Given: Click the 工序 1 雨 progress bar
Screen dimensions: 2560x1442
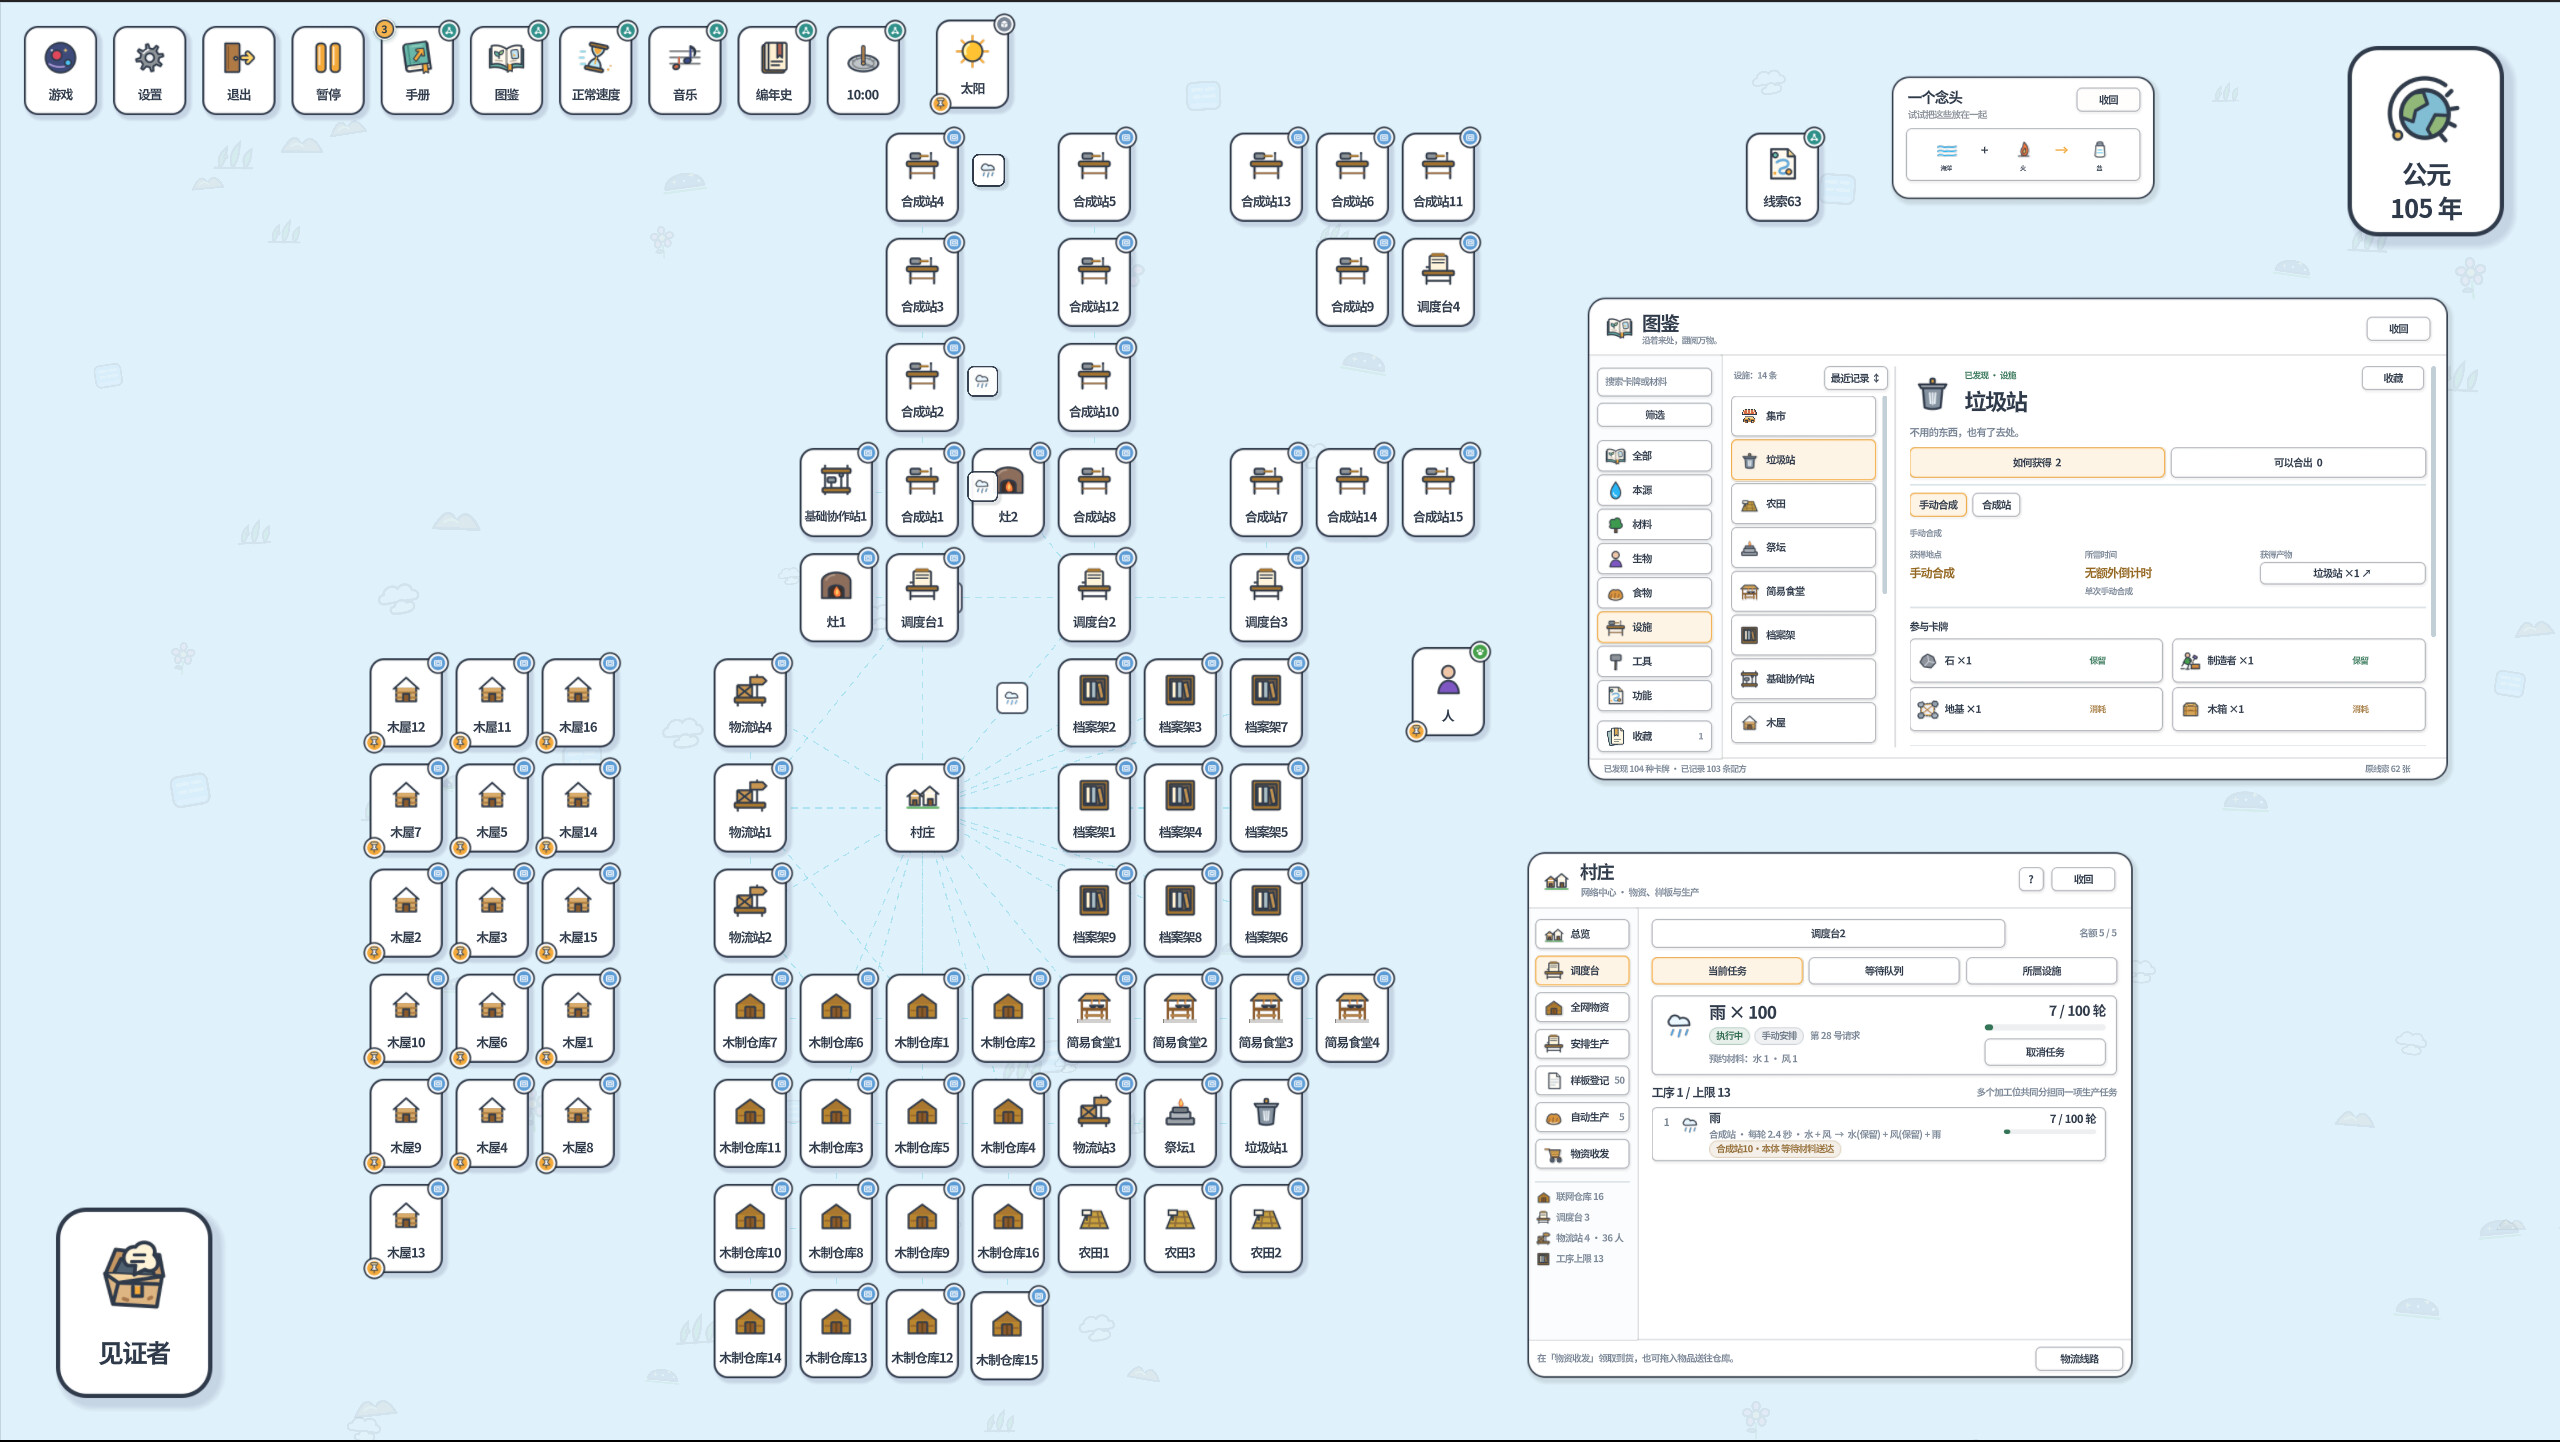Looking at the screenshot, I should (x=2050, y=1132).
